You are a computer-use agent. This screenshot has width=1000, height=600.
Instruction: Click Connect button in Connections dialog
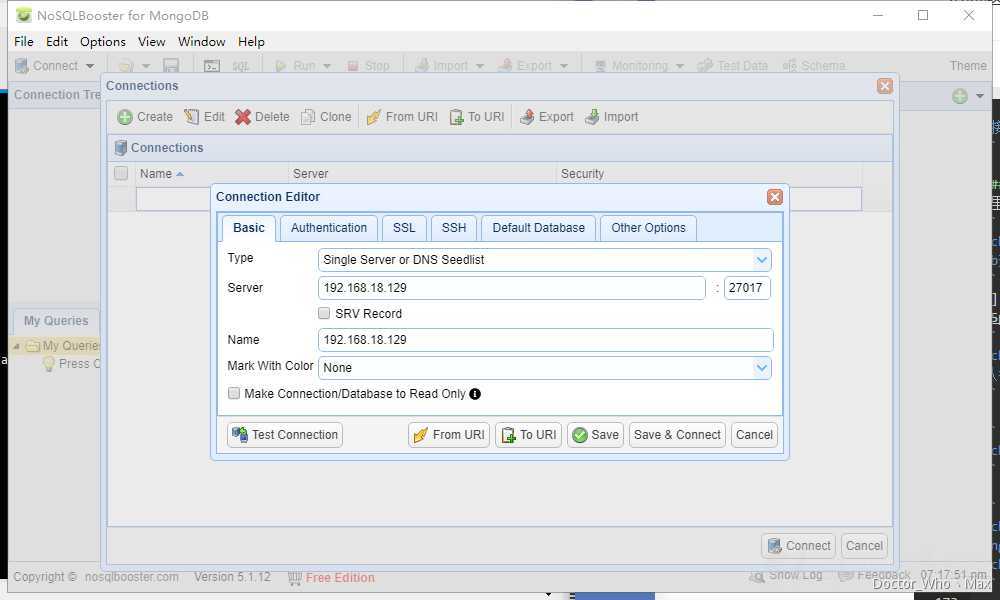798,546
